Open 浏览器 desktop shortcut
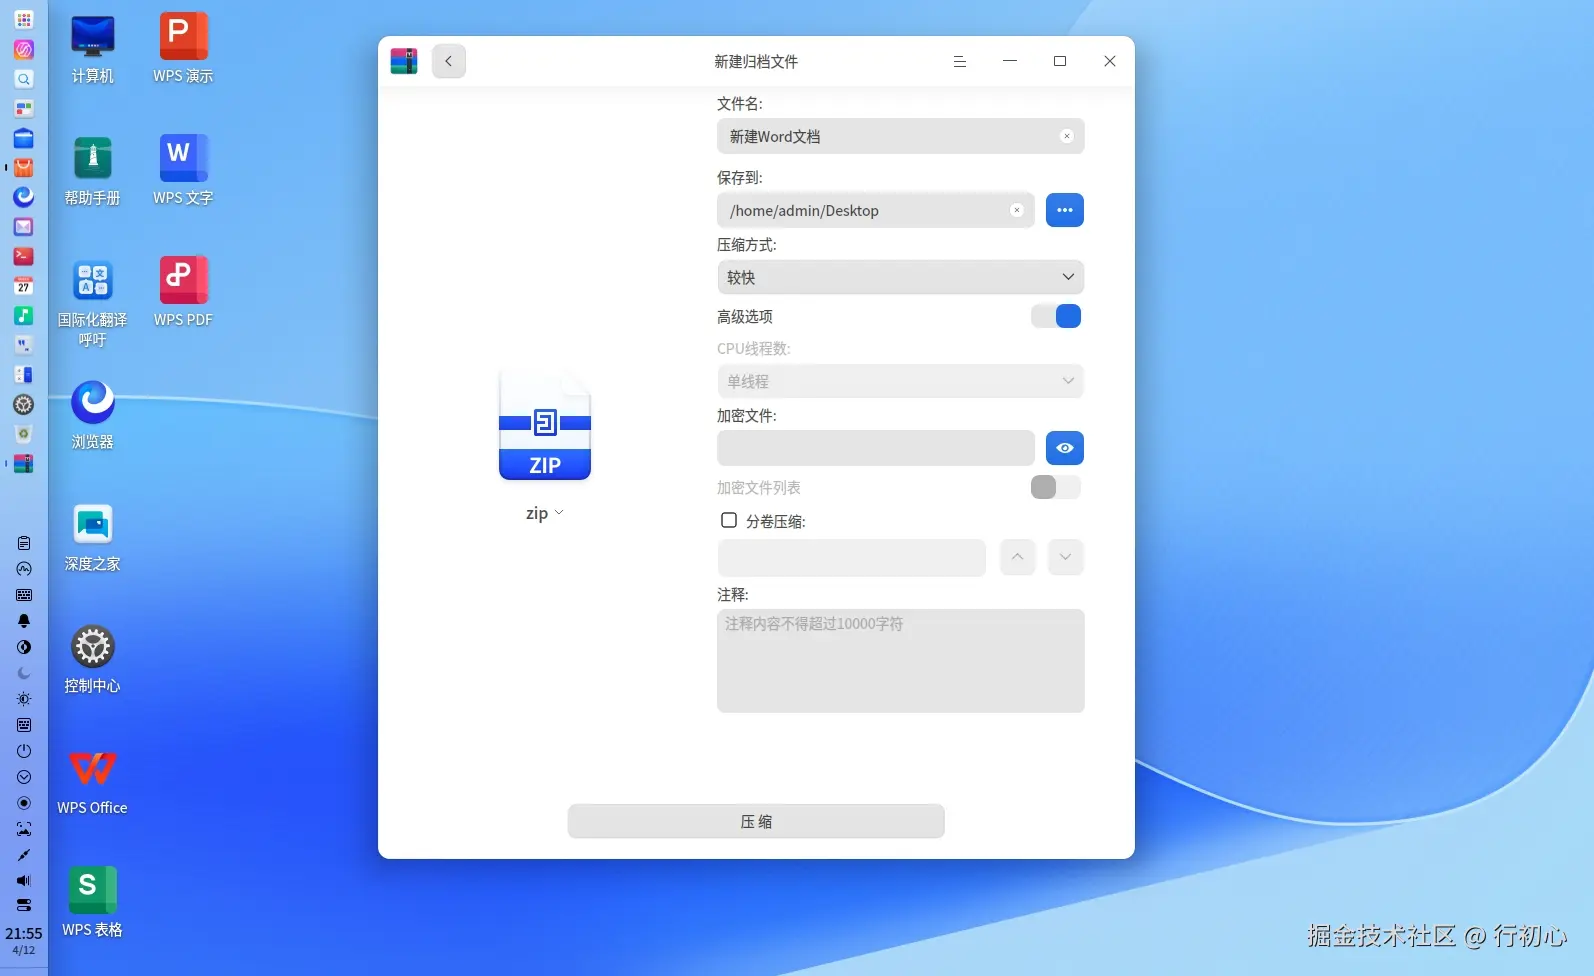The width and height of the screenshot is (1594, 976). [x=93, y=415]
